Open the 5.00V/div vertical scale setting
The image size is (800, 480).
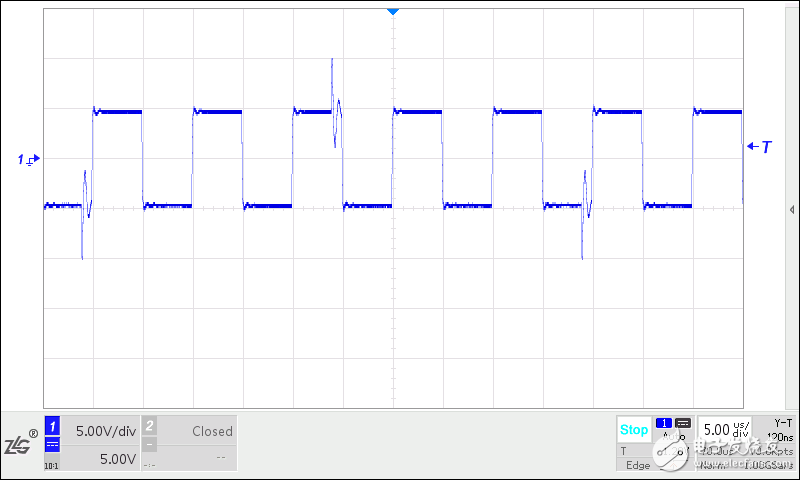[105, 431]
